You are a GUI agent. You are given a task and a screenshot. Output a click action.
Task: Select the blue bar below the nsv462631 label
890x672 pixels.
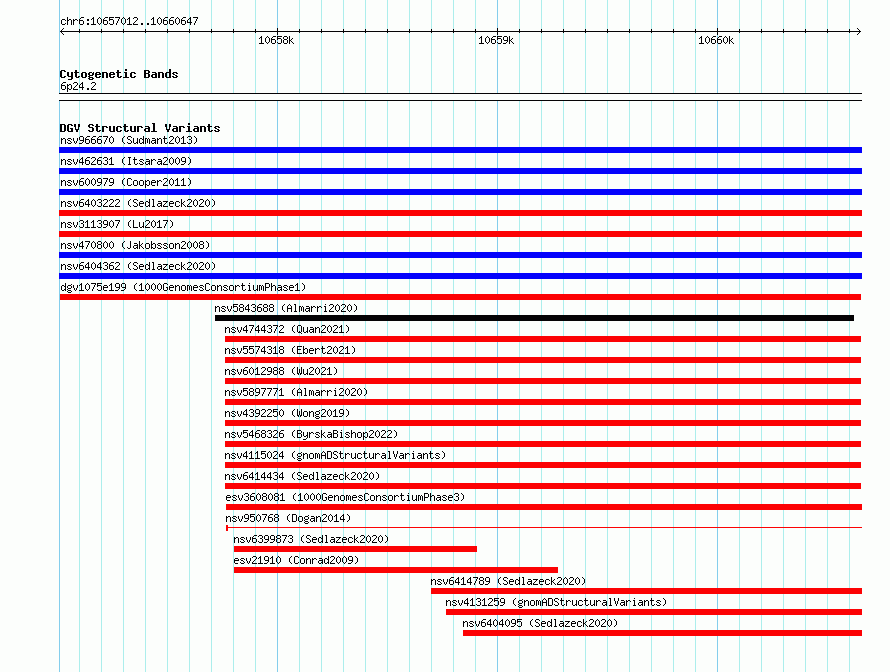pyautogui.click(x=460, y=171)
